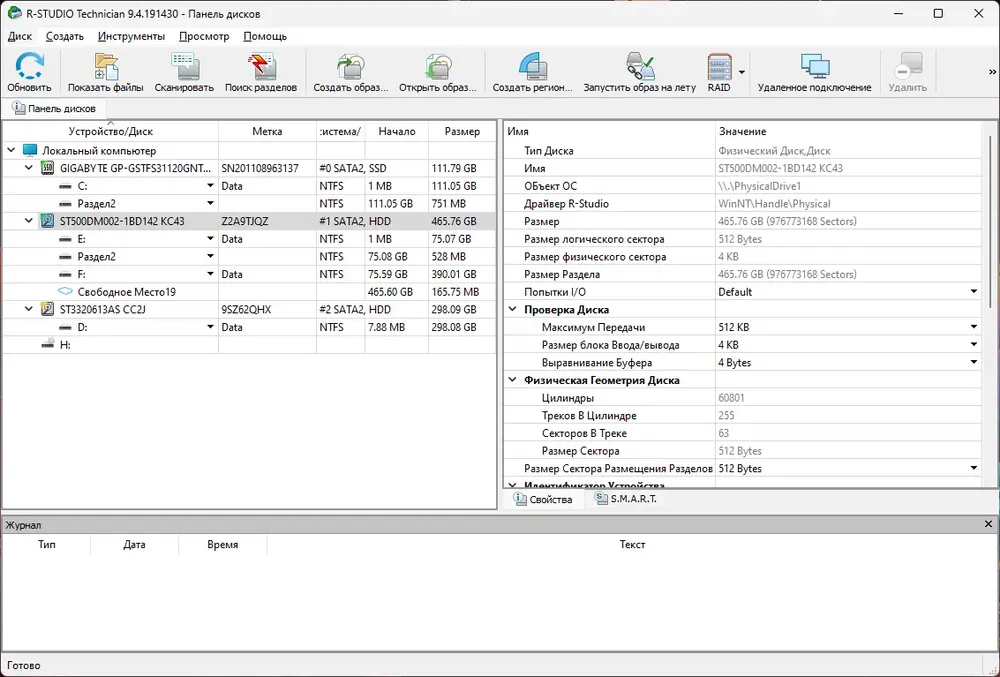
Task: Open the Создать menu
Action: click(x=65, y=36)
